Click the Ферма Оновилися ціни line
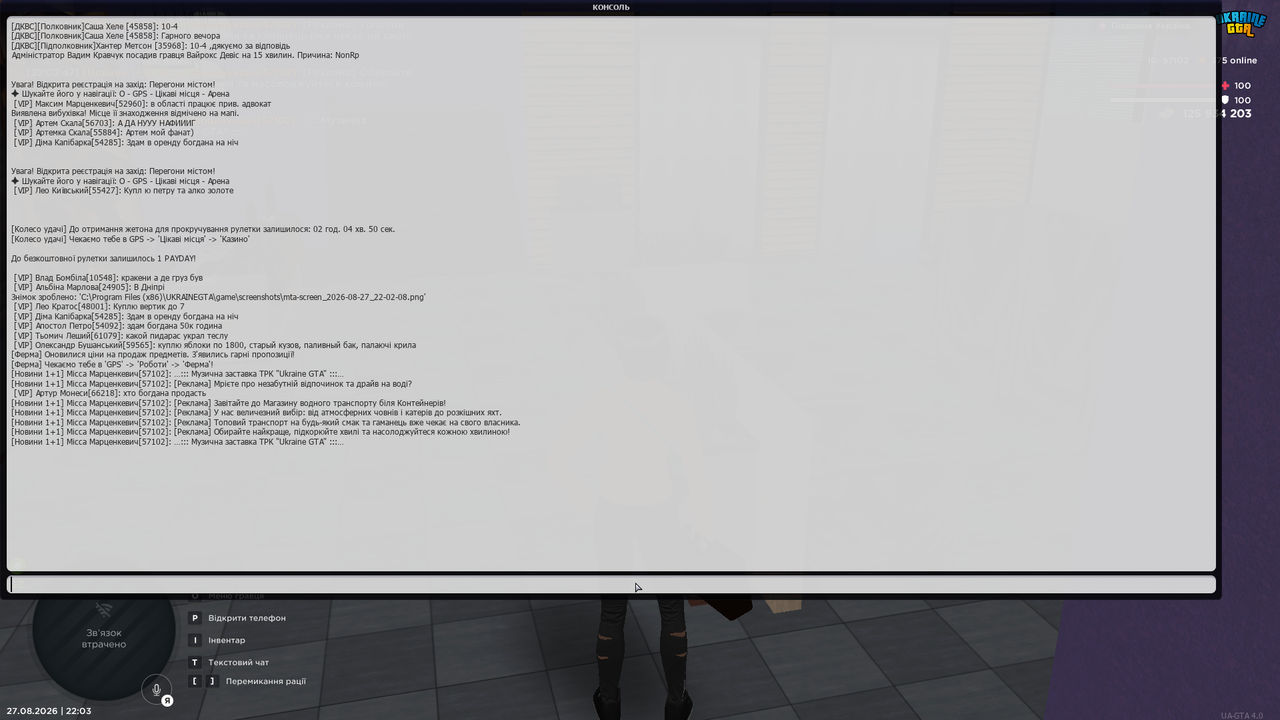This screenshot has width=1280, height=720. (x=153, y=355)
